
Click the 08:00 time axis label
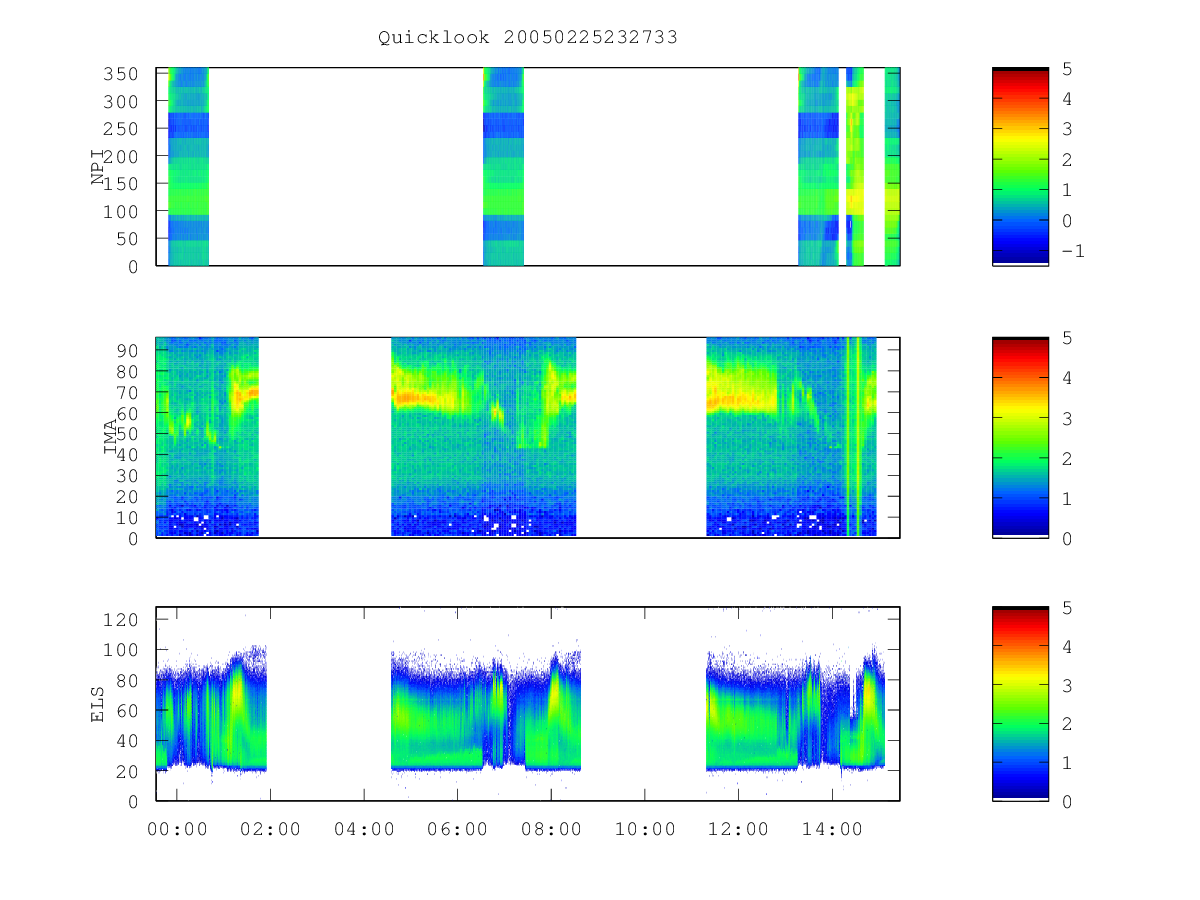tap(551, 828)
